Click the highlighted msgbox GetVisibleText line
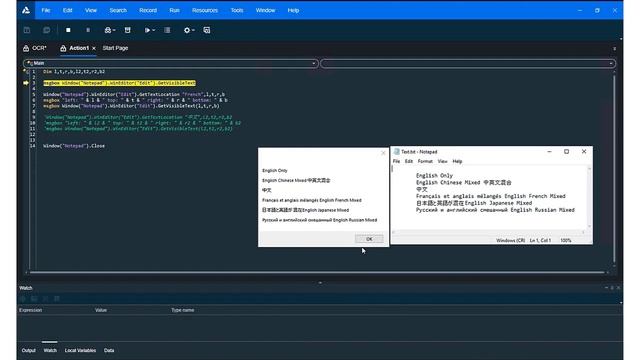The image size is (640, 360). coord(120,83)
